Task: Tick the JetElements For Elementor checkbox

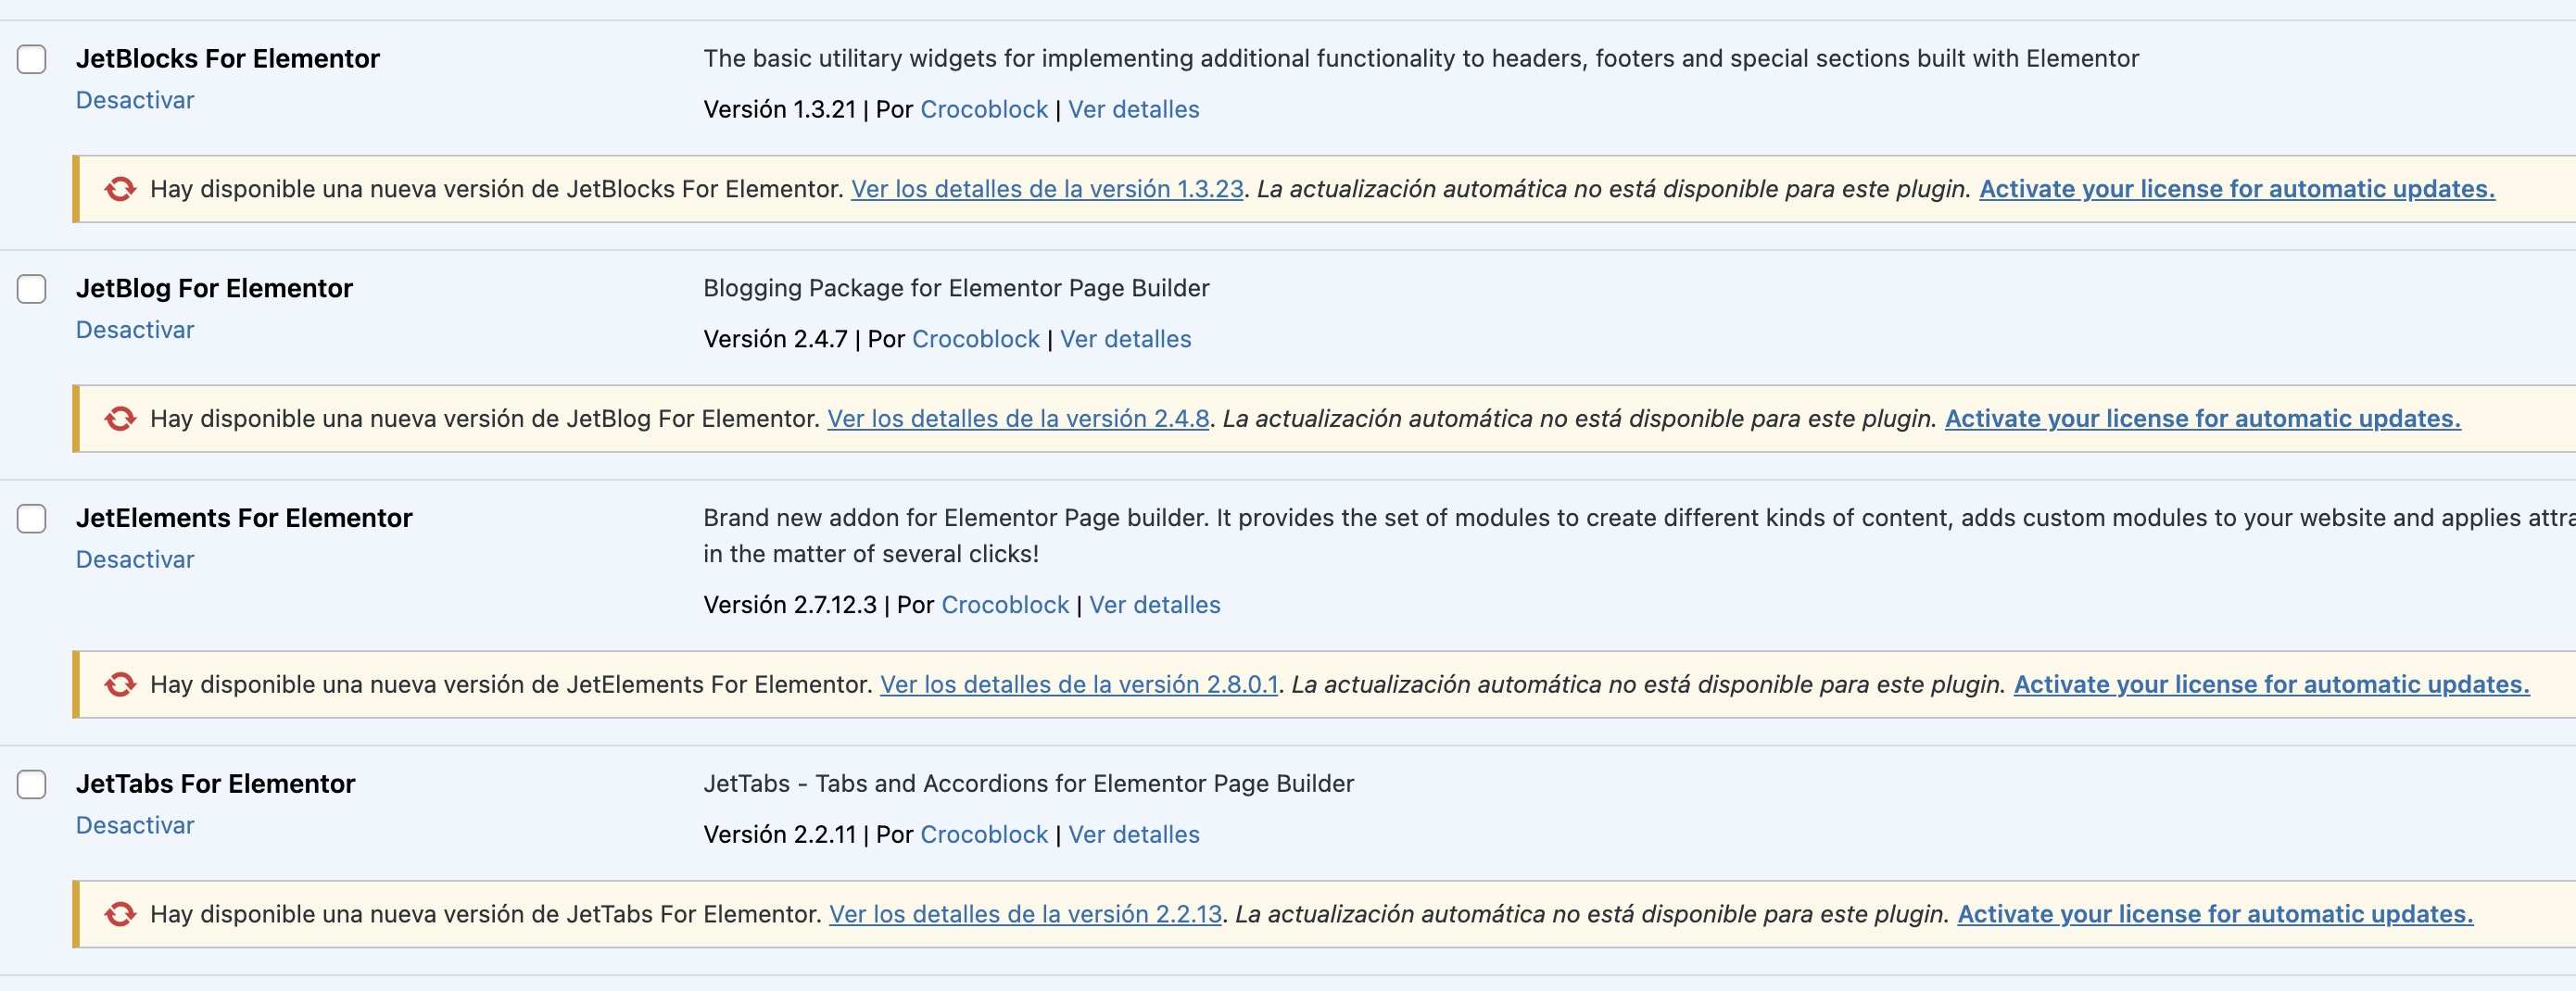Action: [x=32, y=519]
